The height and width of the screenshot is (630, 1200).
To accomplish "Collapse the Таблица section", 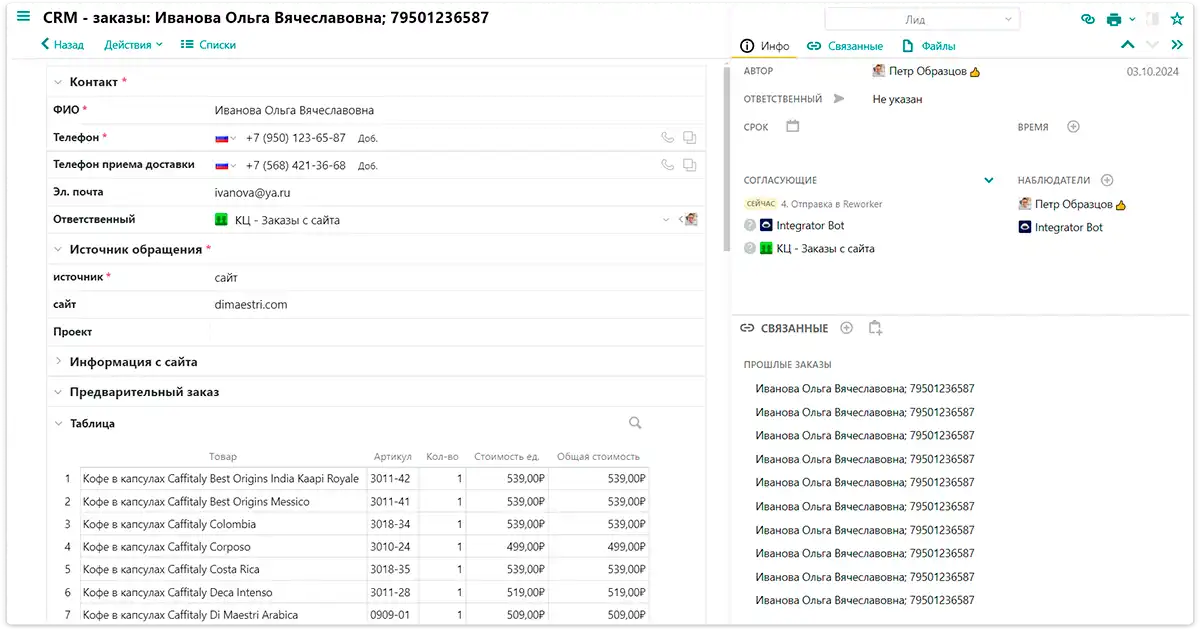I will click(x=59, y=423).
